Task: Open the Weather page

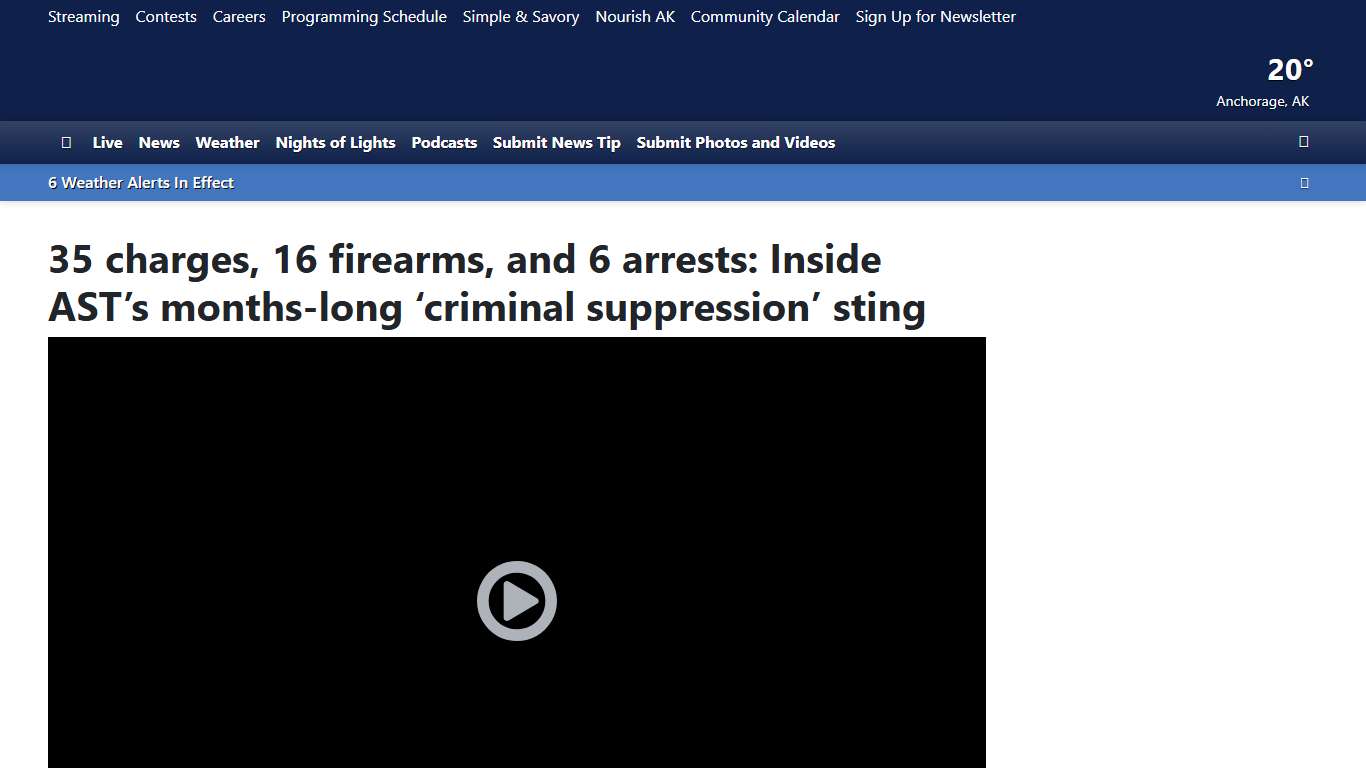Action: tap(227, 142)
